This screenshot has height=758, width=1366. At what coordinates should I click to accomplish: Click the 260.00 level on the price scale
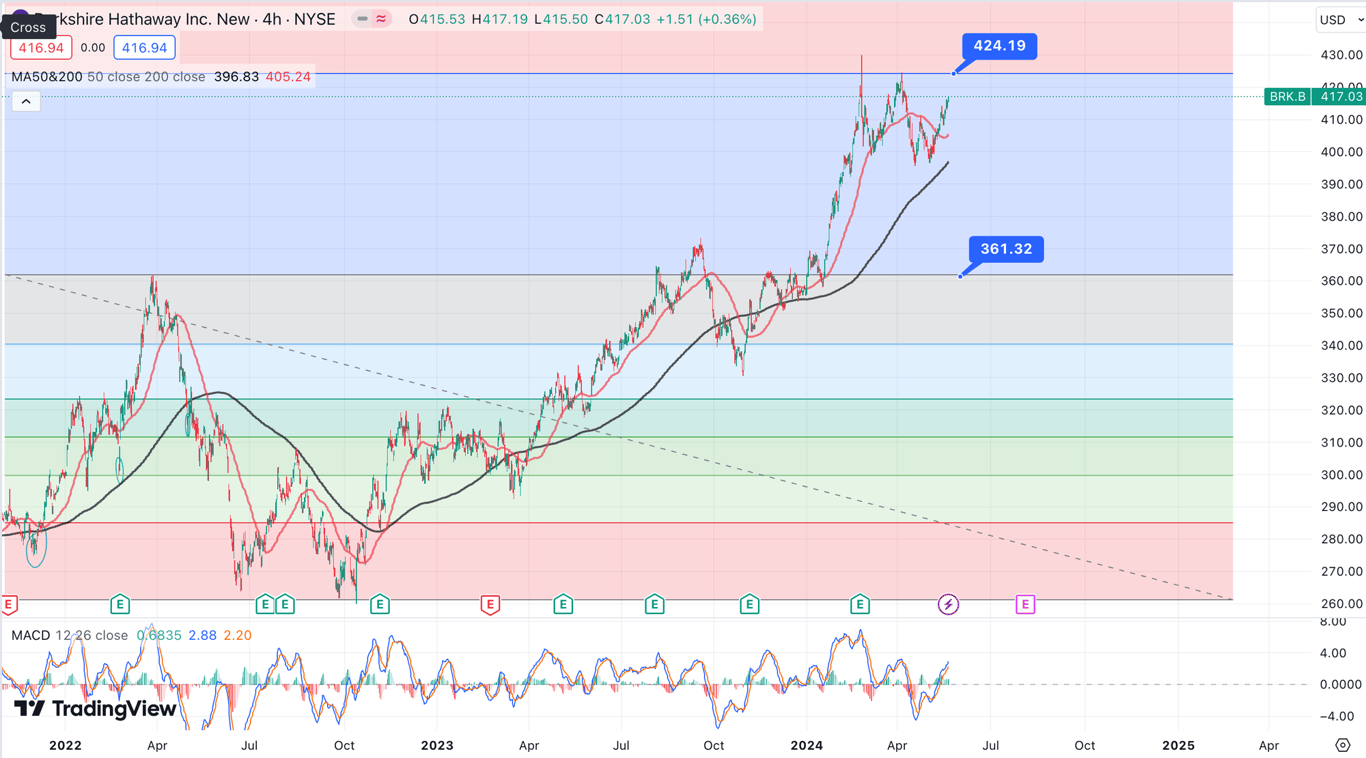[1341, 604]
